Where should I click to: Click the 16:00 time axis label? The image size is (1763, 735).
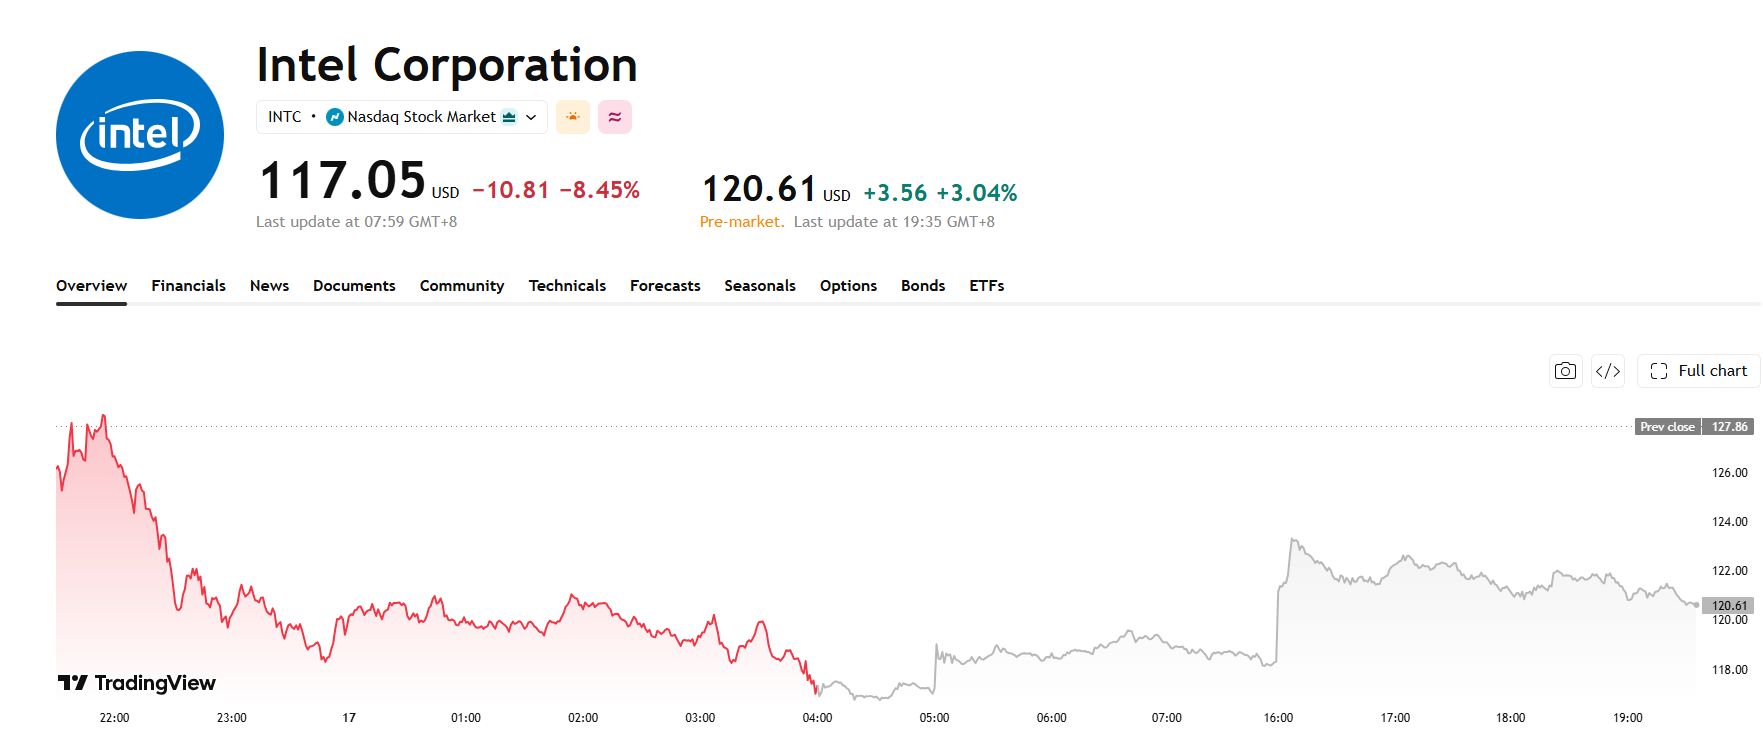pos(1278,718)
